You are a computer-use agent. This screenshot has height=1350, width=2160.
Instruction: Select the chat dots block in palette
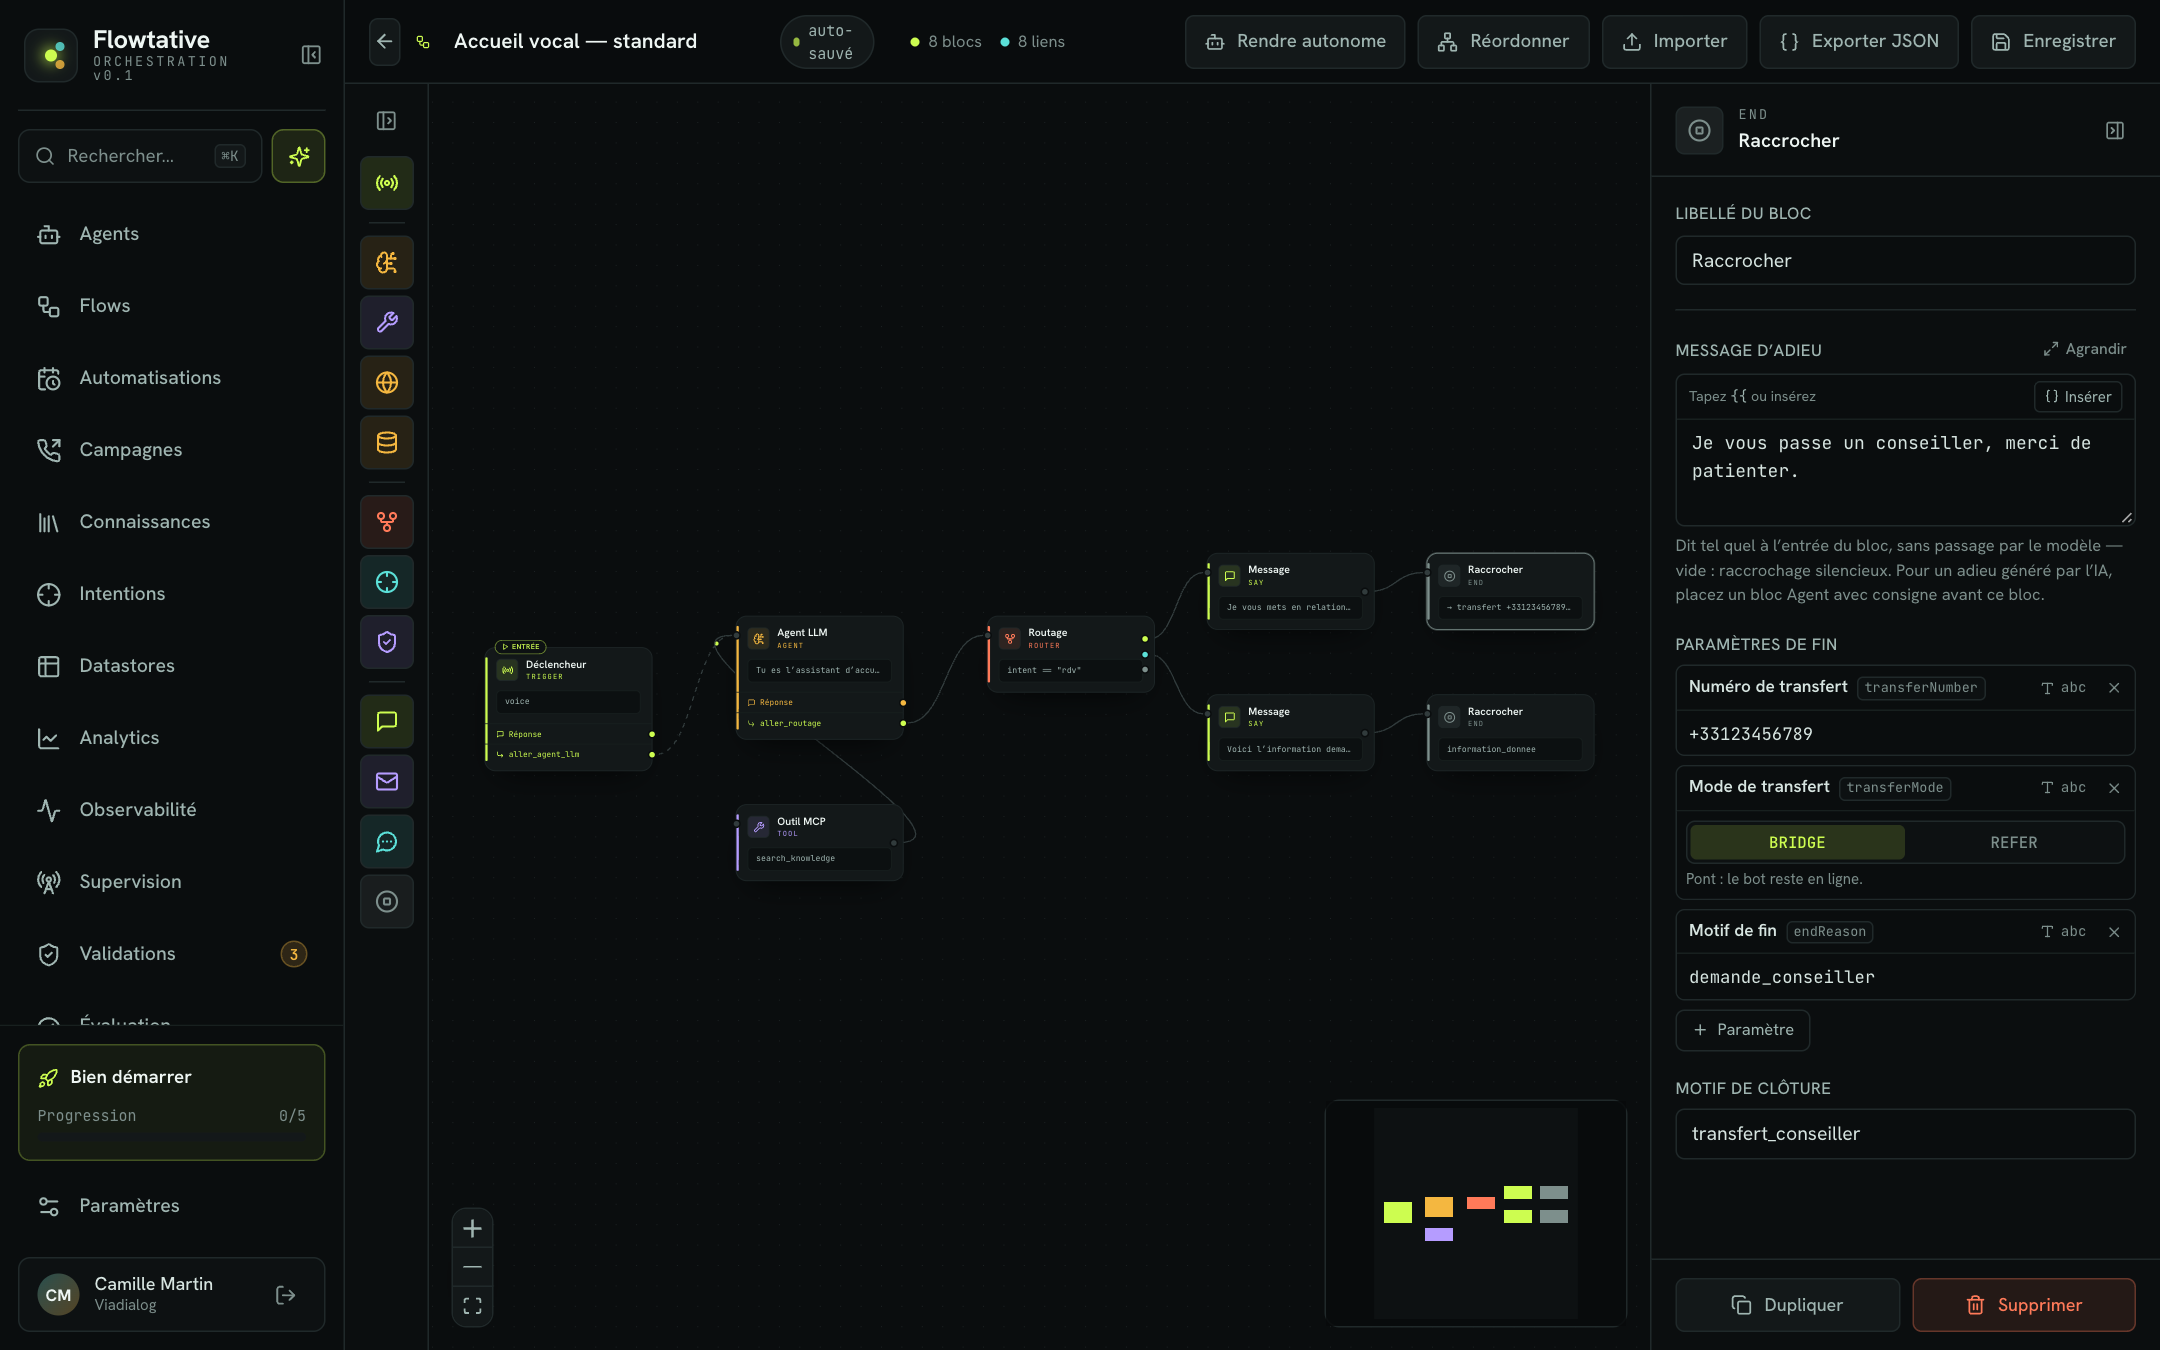pyautogui.click(x=387, y=842)
